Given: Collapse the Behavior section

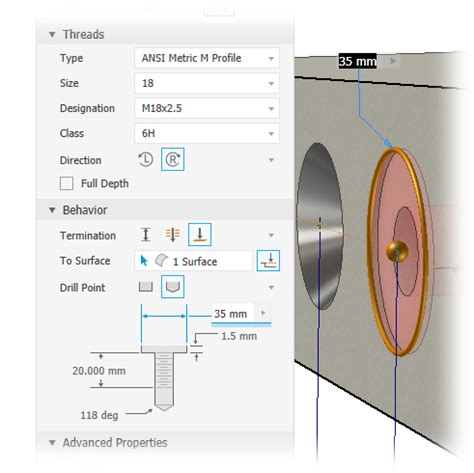Looking at the screenshot, I should tap(52, 210).
